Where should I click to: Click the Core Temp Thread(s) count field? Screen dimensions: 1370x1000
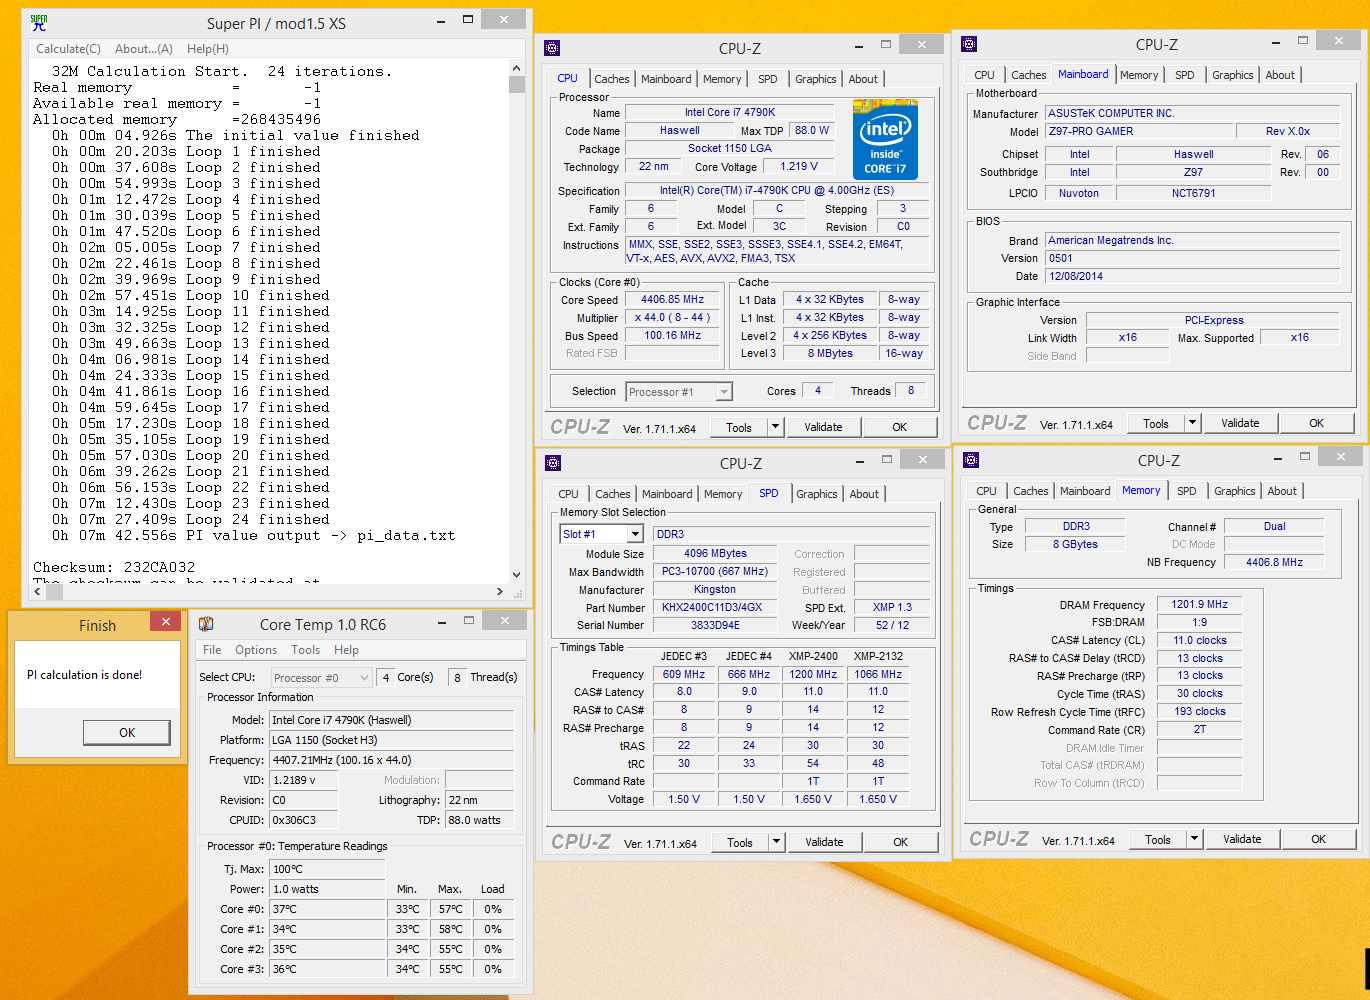(x=457, y=677)
